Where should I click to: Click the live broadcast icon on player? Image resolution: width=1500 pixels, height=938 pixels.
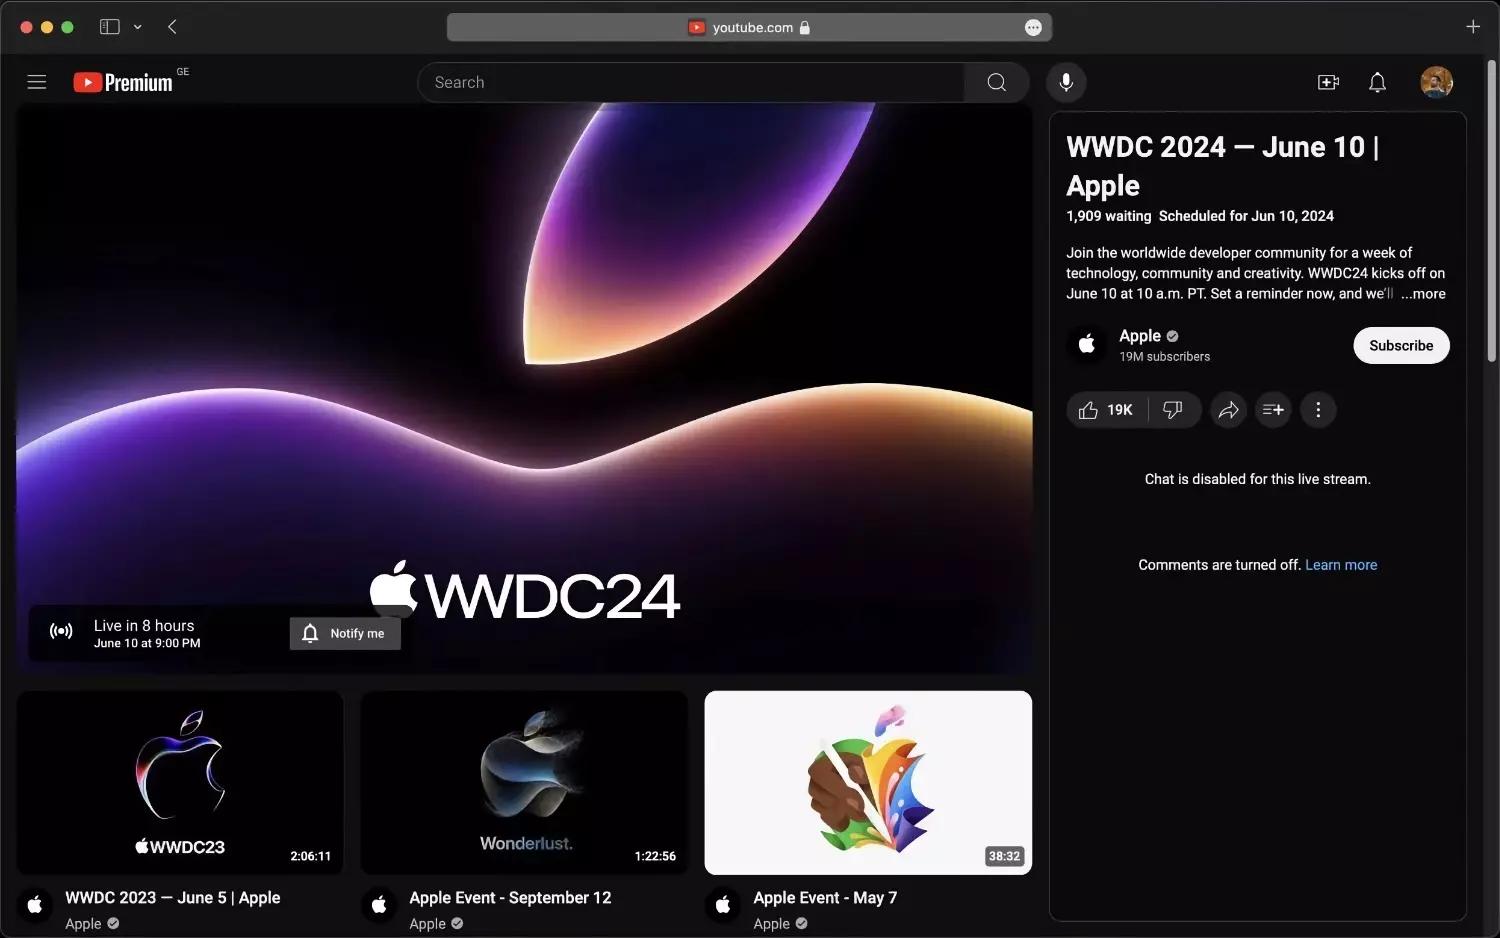61,632
